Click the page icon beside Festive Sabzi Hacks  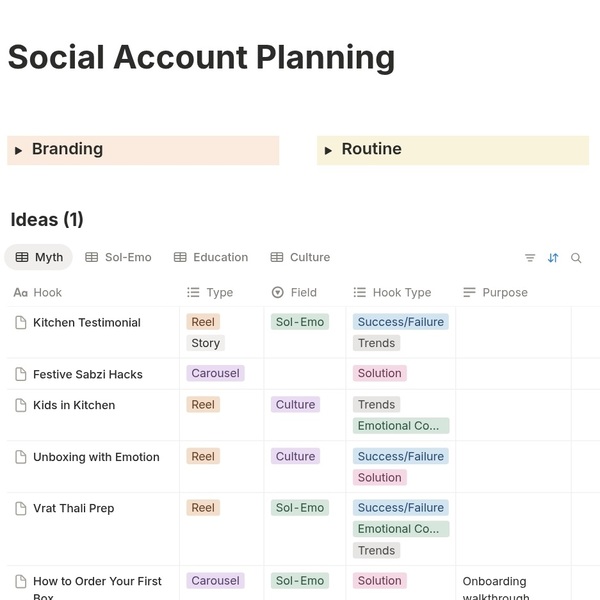click(20, 374)
